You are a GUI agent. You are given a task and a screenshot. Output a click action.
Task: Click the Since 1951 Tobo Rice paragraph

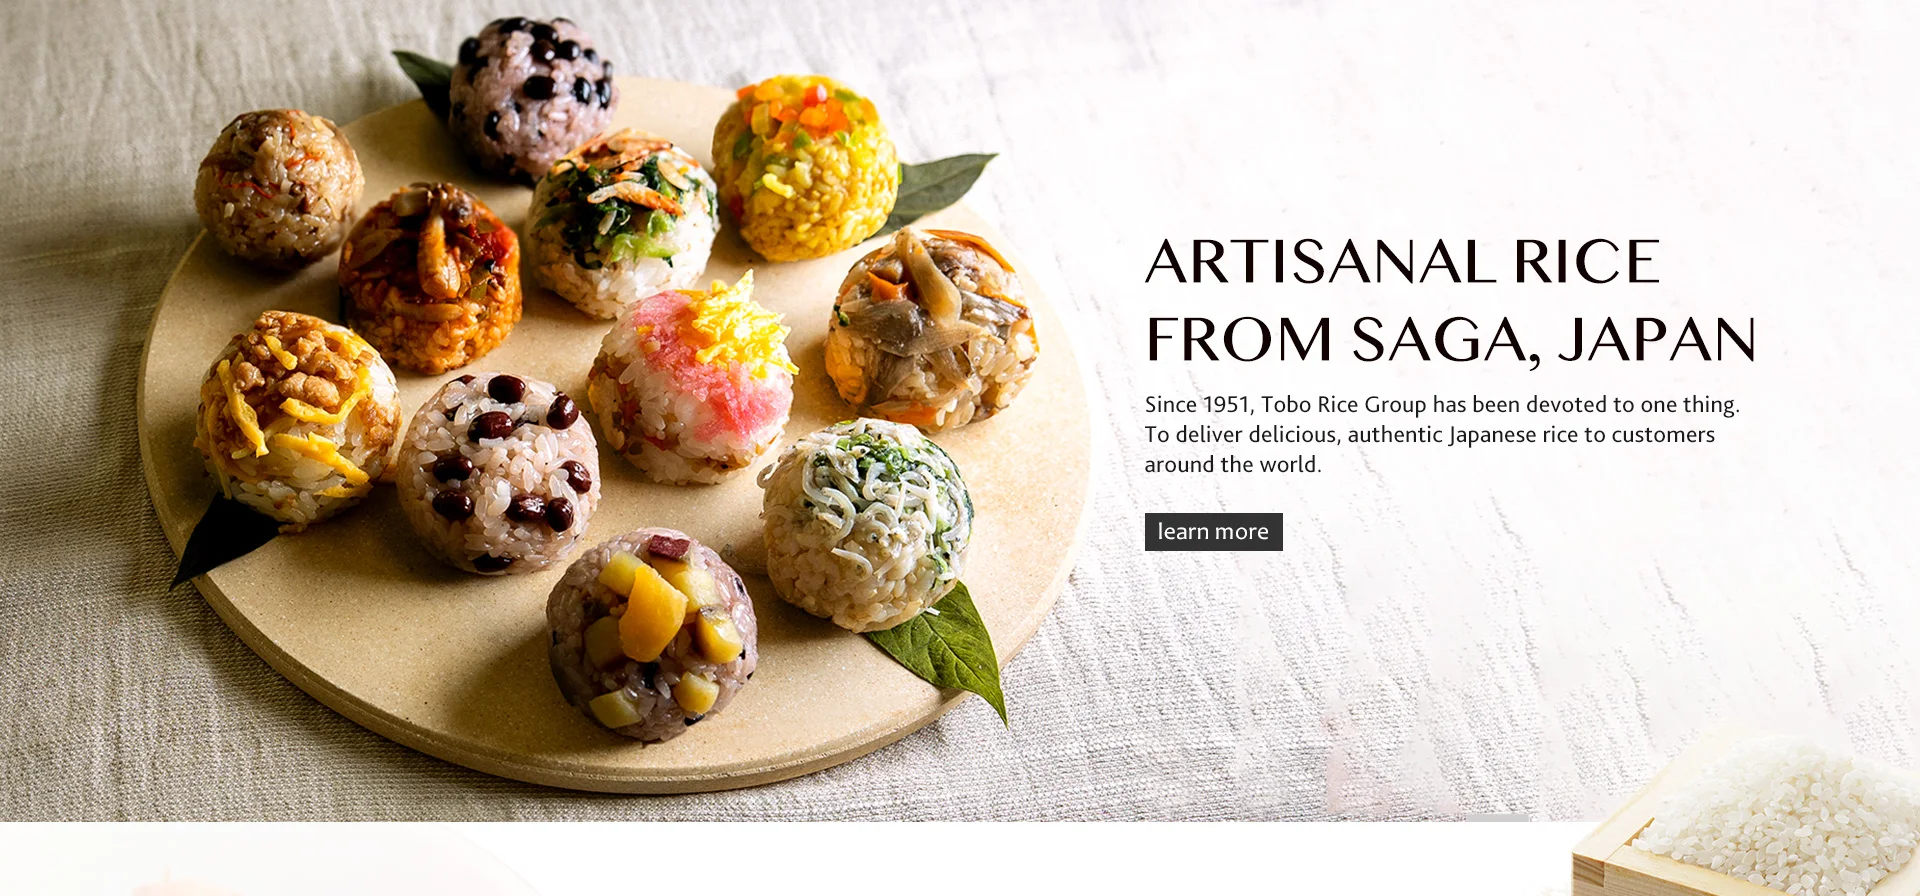pos(1442,434)
